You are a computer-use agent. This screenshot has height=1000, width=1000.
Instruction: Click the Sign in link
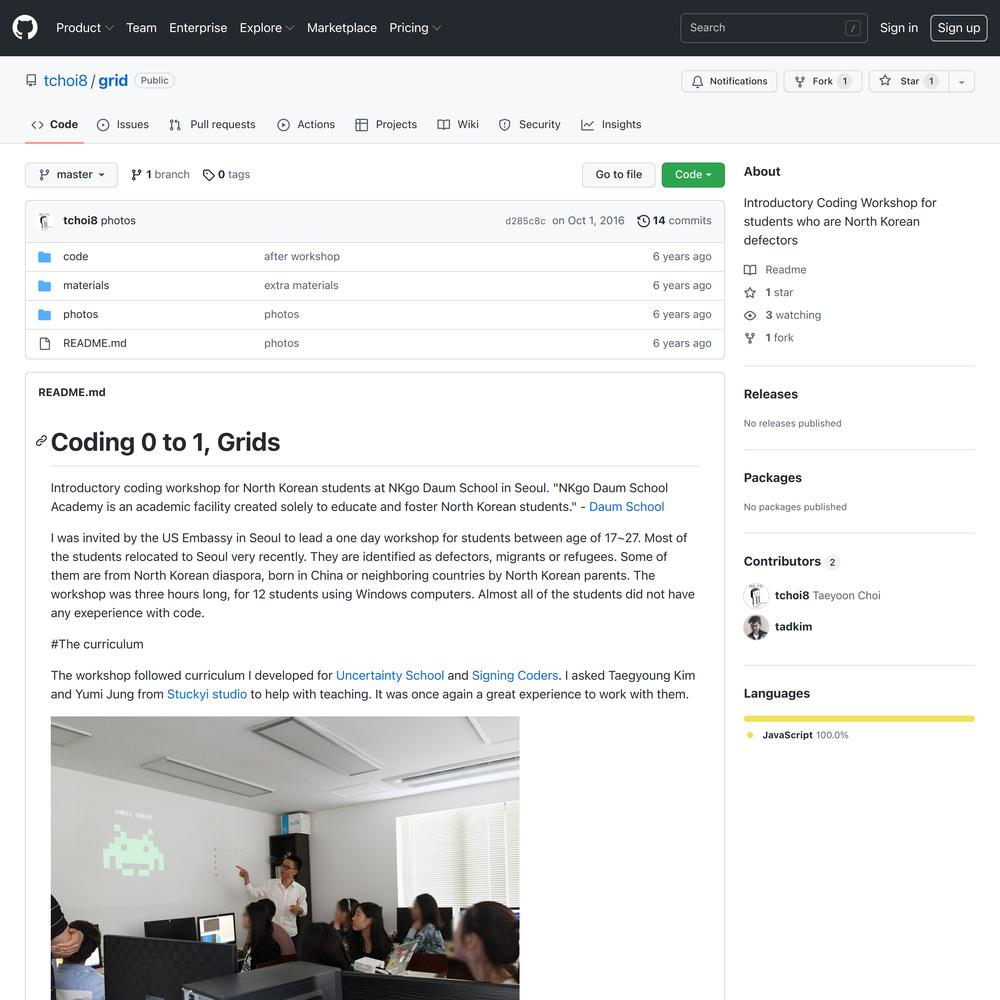pos(899,28)
